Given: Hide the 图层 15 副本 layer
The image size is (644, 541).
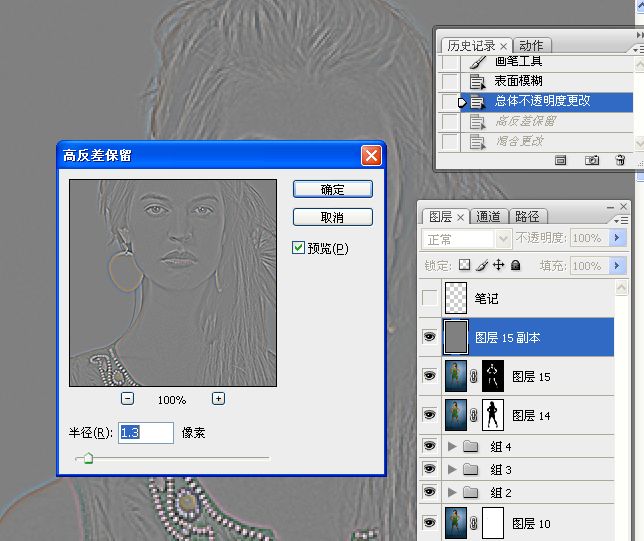Looking at the screenshot, I should (430, 337).
